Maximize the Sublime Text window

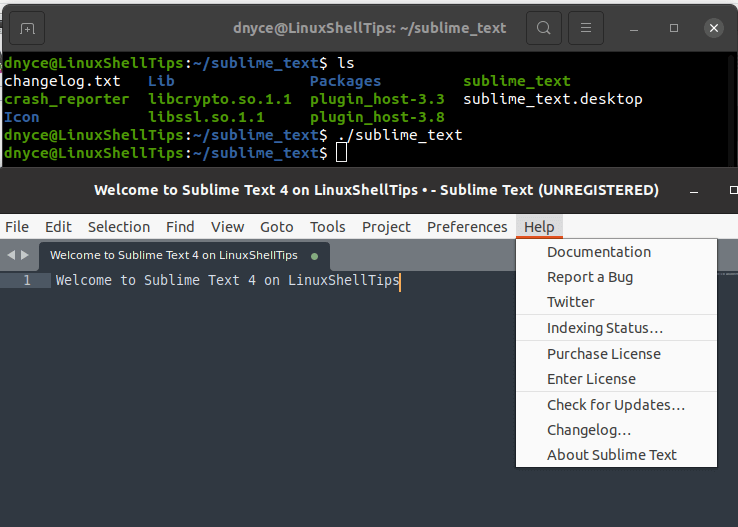pyautogui.click(x=733, y=190)
